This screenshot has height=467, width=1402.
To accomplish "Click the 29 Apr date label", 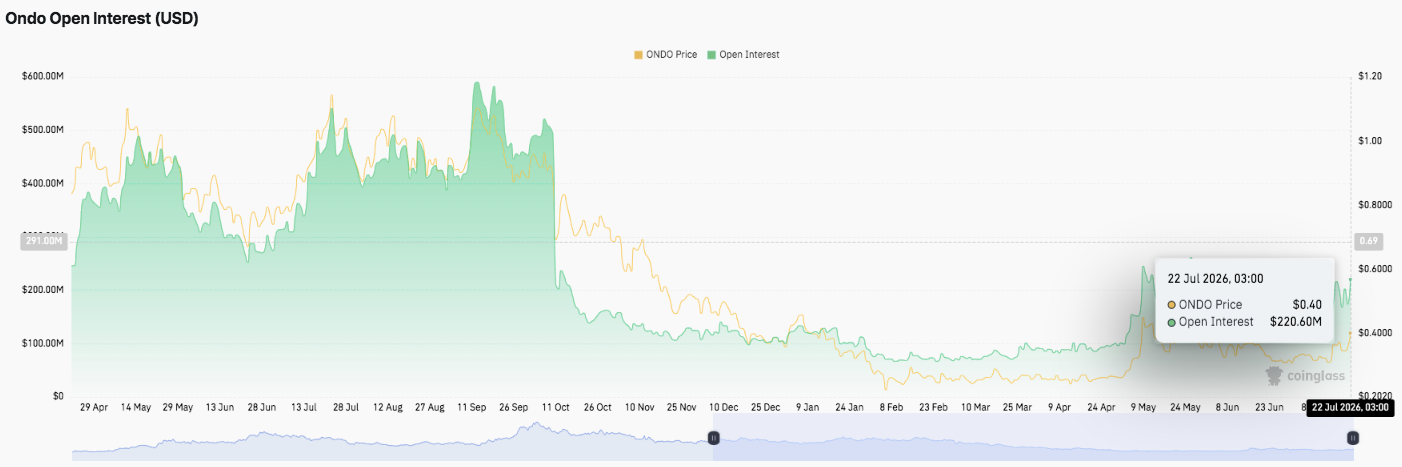I will pos(93,408).
